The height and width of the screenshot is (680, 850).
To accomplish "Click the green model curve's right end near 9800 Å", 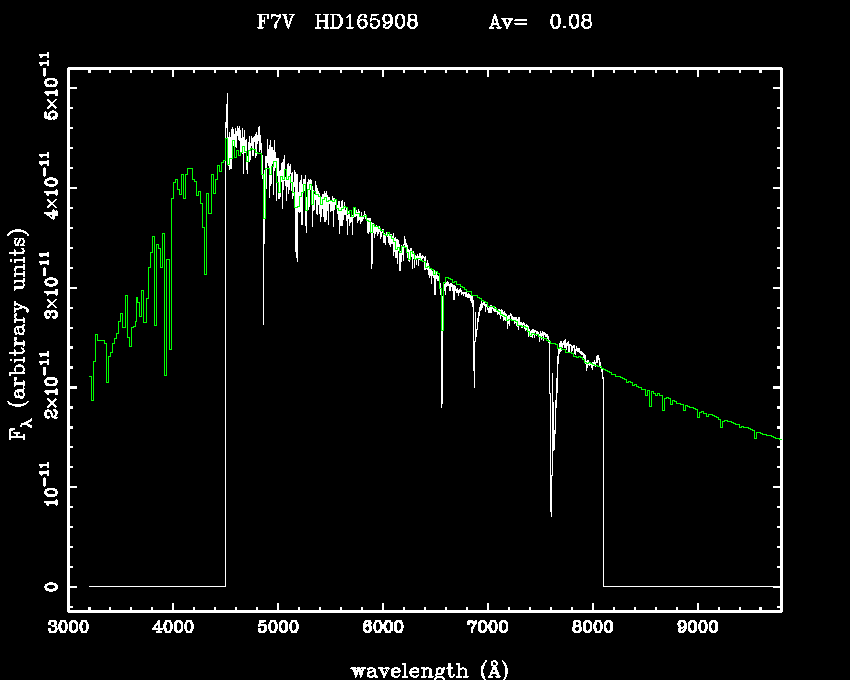I will click(x=778, y=439).
